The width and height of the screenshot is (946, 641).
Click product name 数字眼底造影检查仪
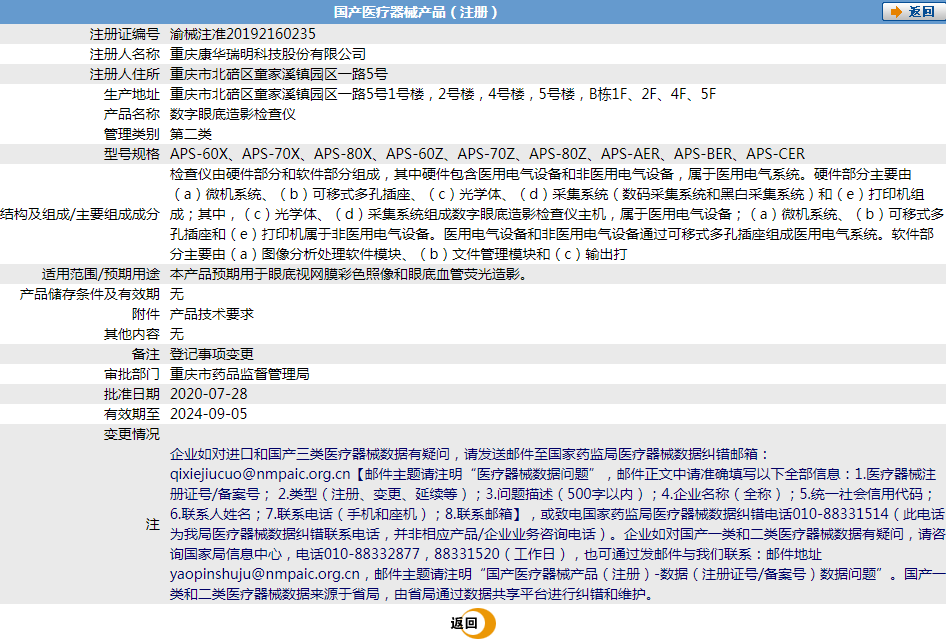point(233,113)
